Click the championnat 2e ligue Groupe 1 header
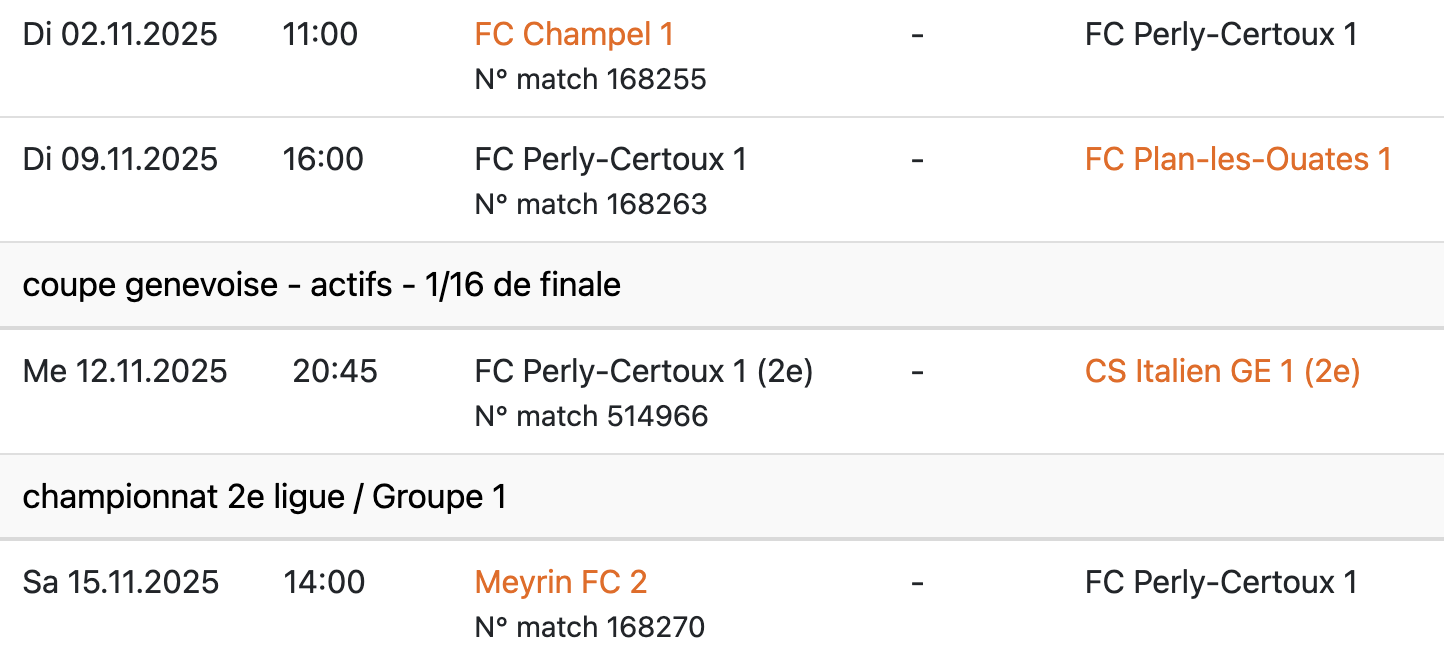1444x658 pixels. pos(264,497)
